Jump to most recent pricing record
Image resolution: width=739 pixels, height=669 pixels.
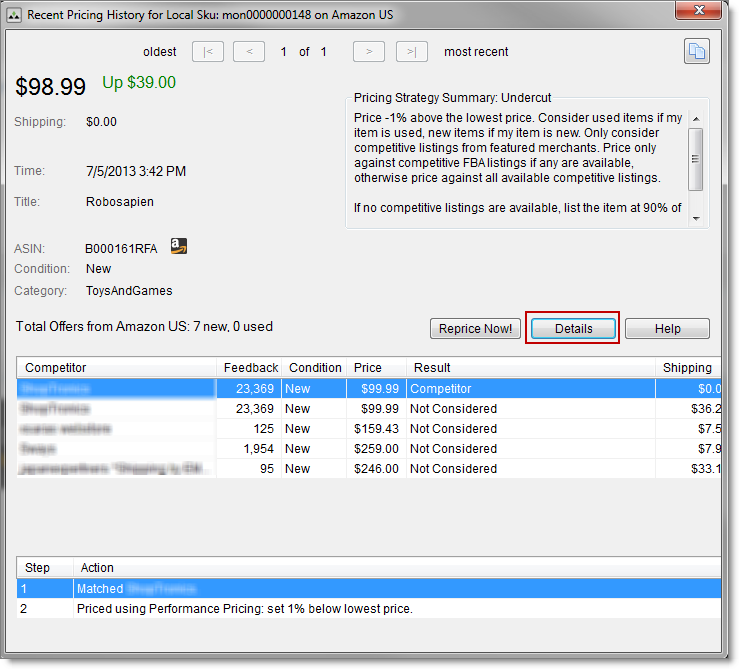click(411, 52)
